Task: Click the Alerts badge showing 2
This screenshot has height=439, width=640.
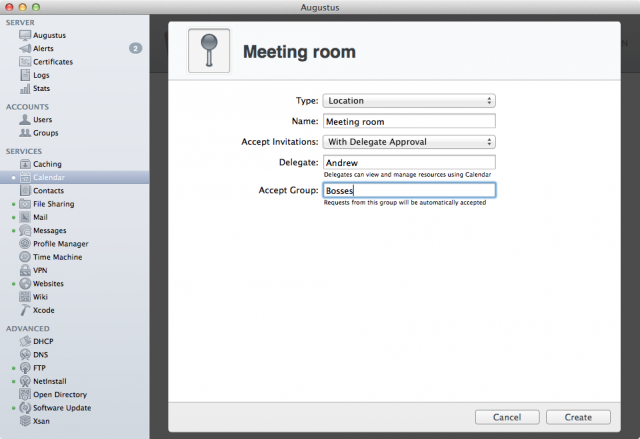Action: click(136, 49)
